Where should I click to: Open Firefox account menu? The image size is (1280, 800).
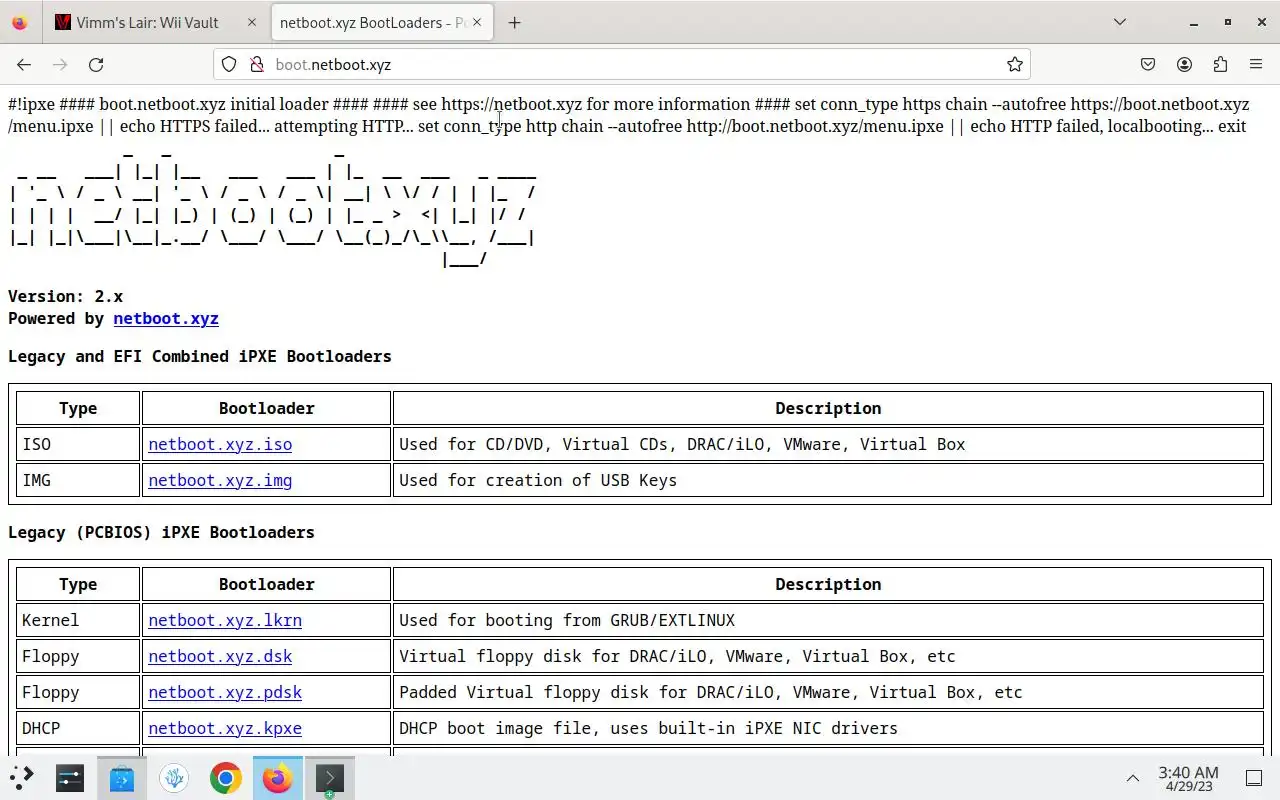click(x=1184, y=64)
